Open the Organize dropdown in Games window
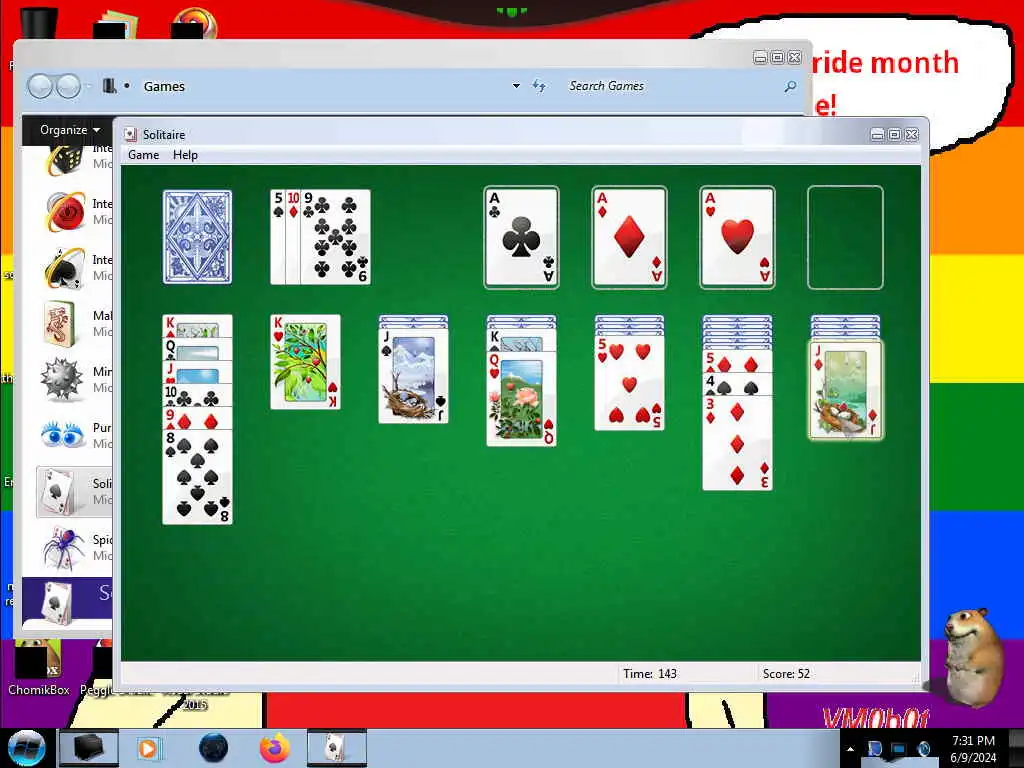The height and width of the screenshot is (768, 1024). point(70,129)
